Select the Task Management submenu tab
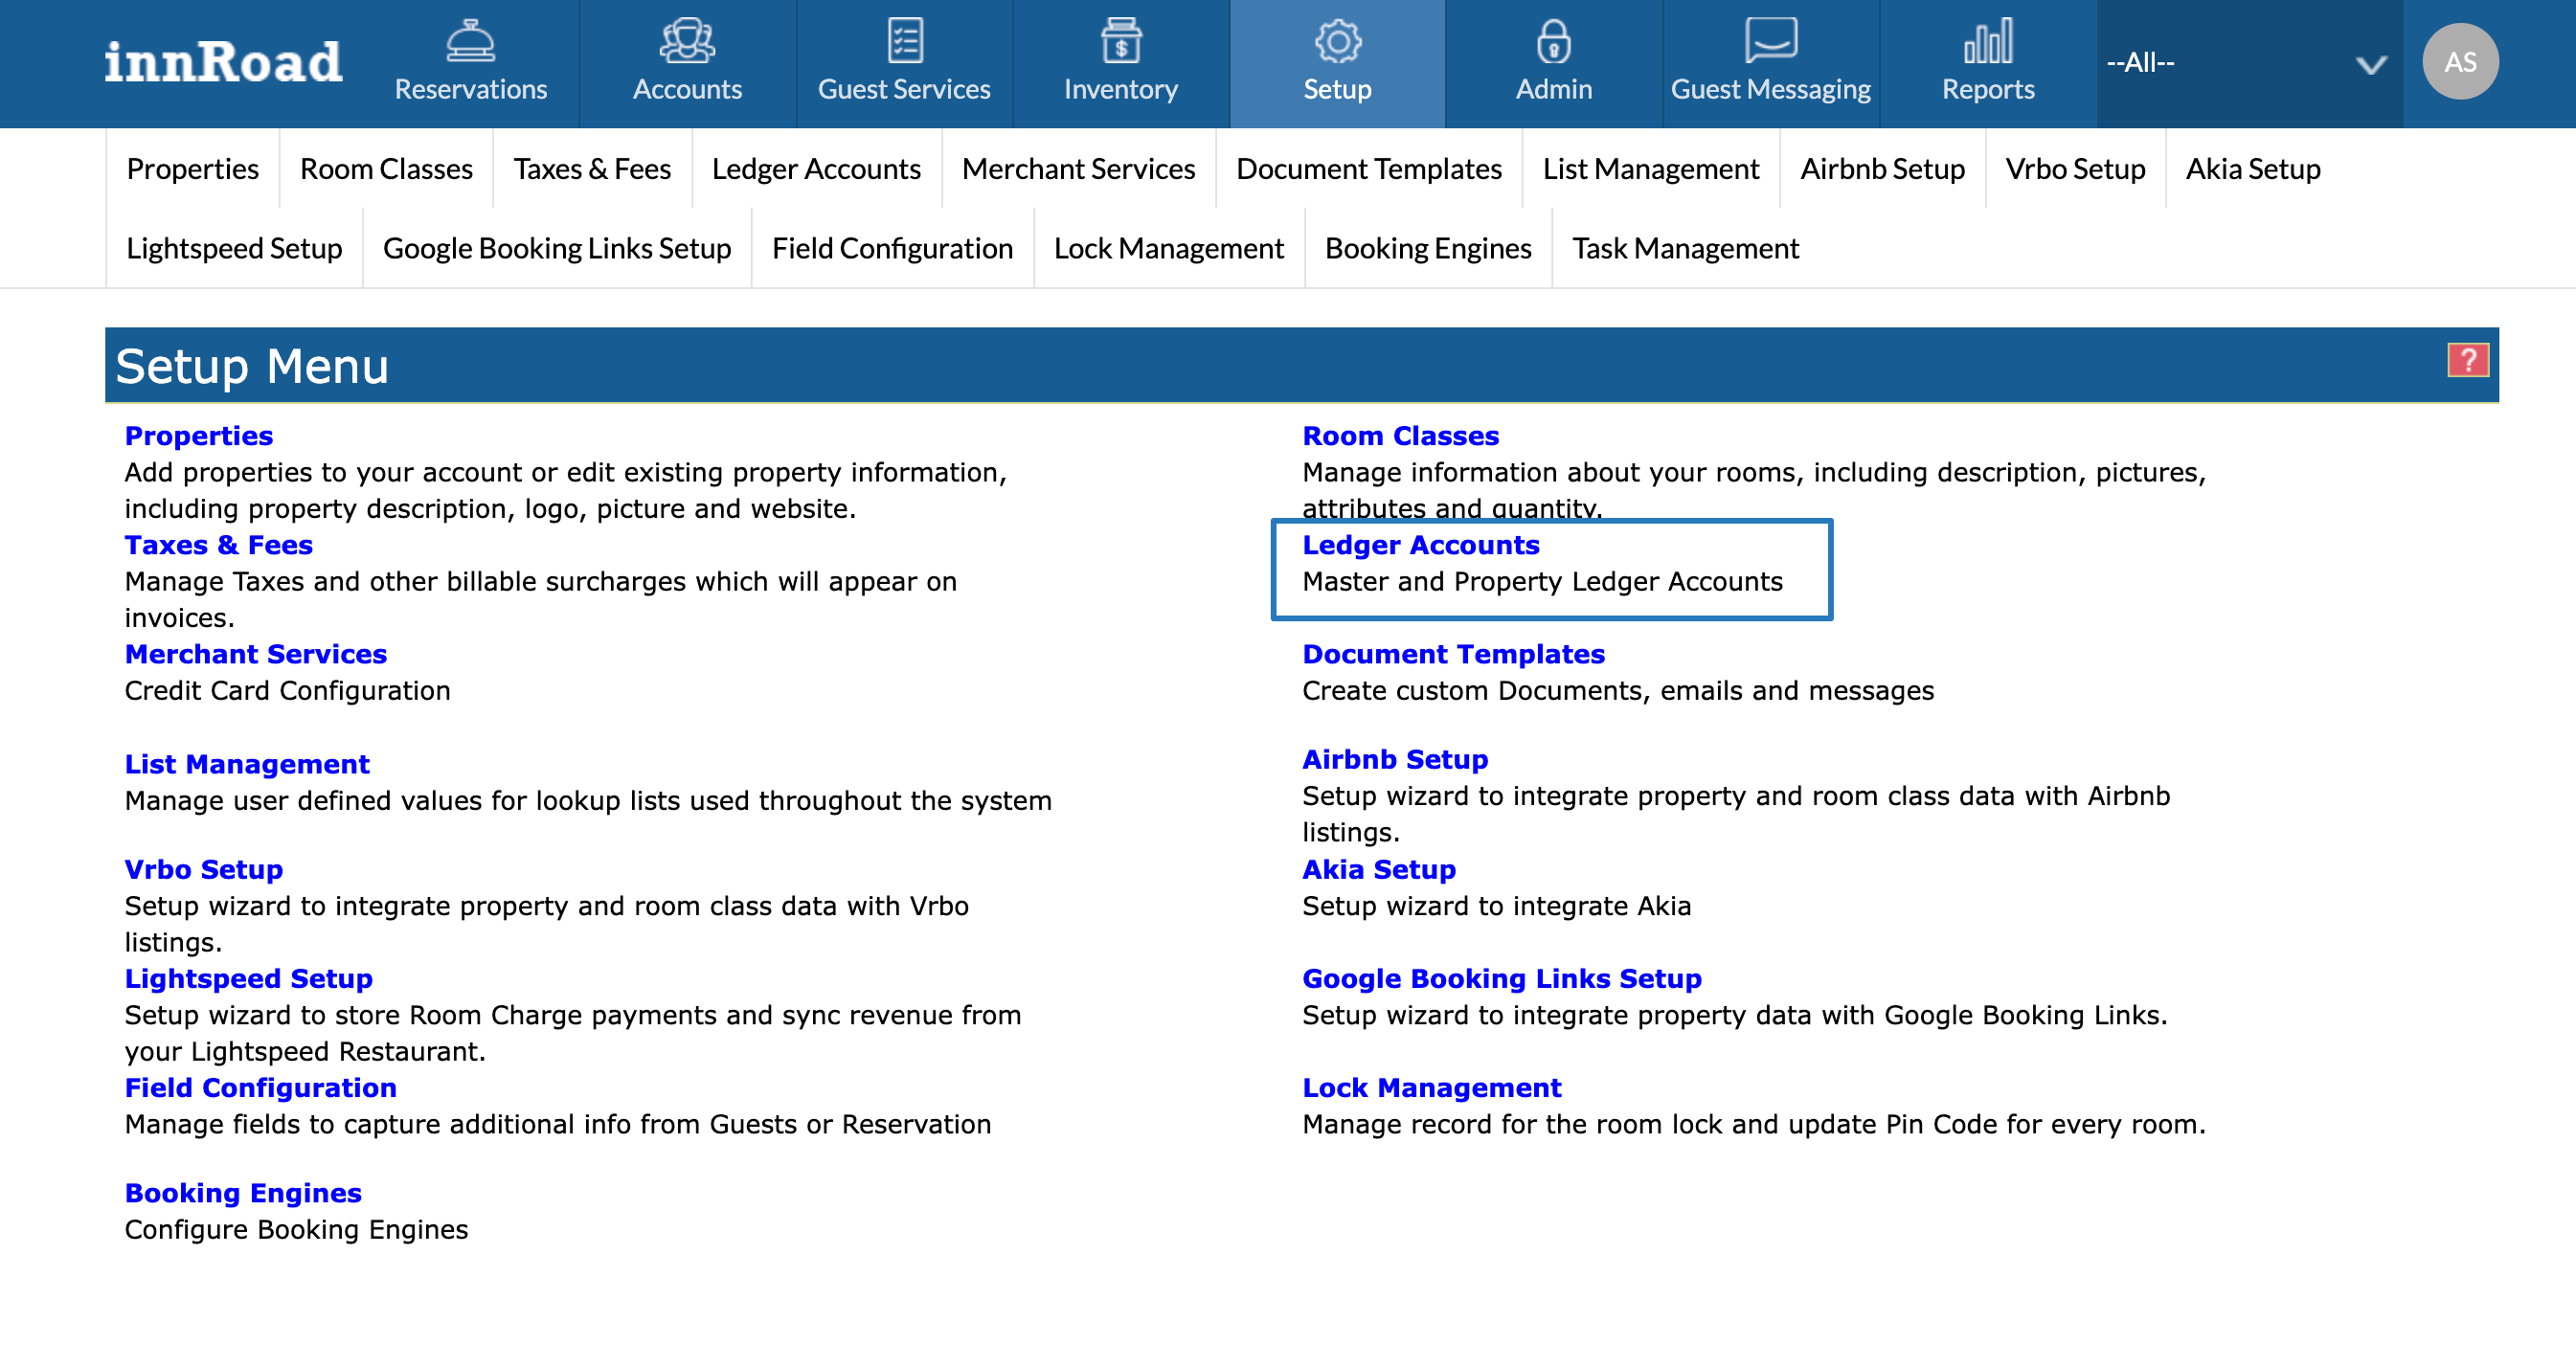This screenshot has height=1367, width=2576. [x=1685, y=248]
